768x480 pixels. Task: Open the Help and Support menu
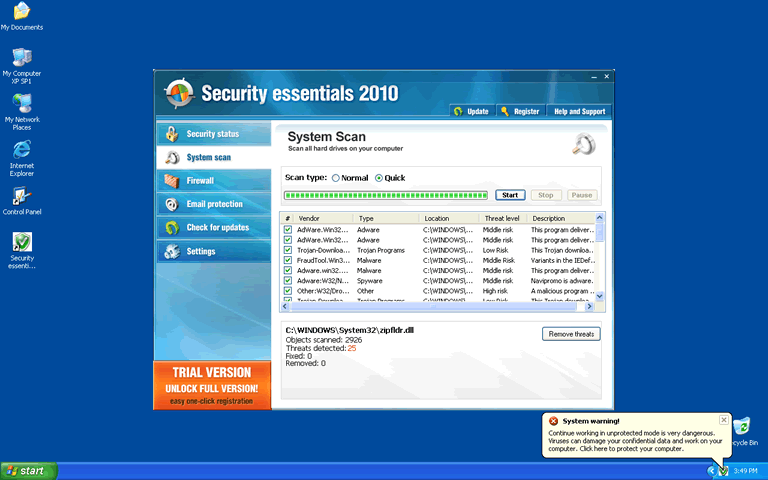tap(579, 112)
